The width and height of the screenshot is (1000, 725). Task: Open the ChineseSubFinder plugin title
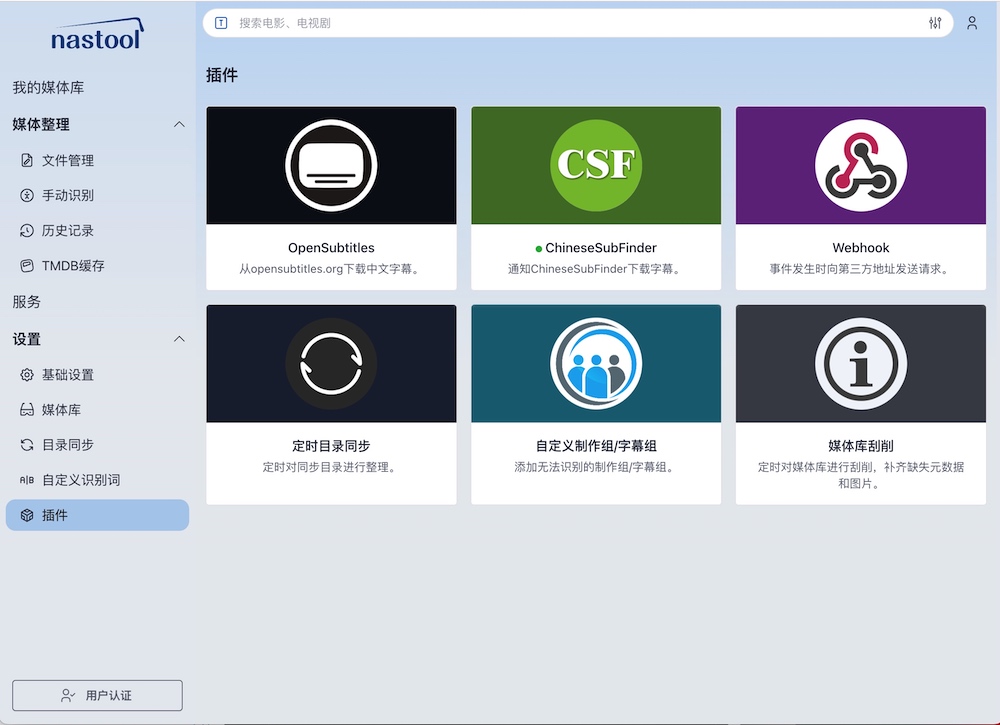(x=601, y=247)
